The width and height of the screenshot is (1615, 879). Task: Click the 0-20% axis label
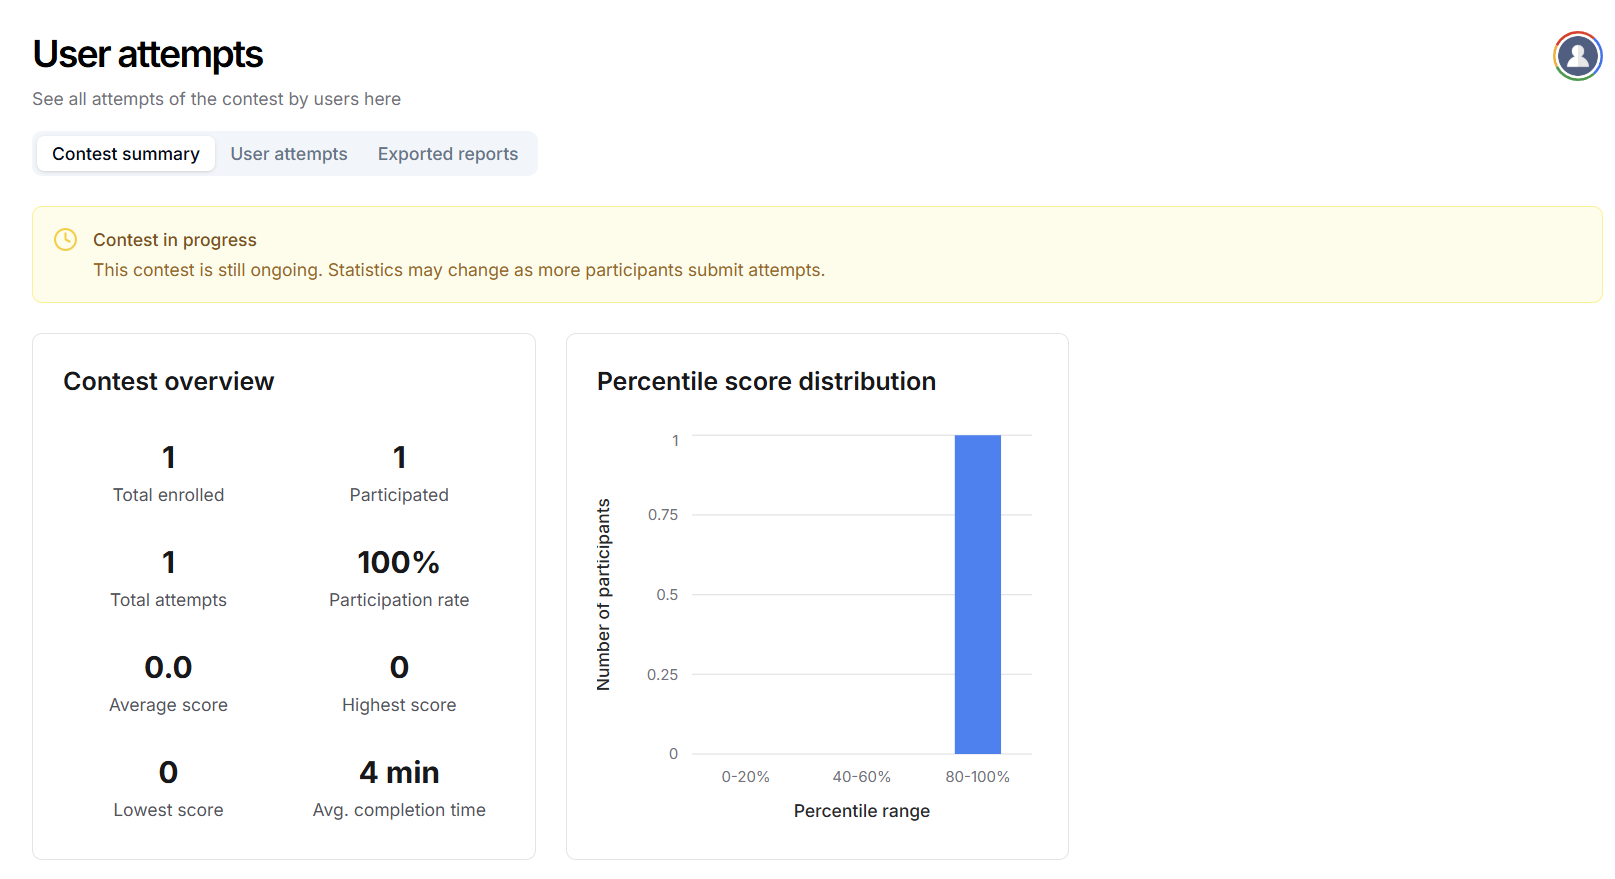pos(745,777)
